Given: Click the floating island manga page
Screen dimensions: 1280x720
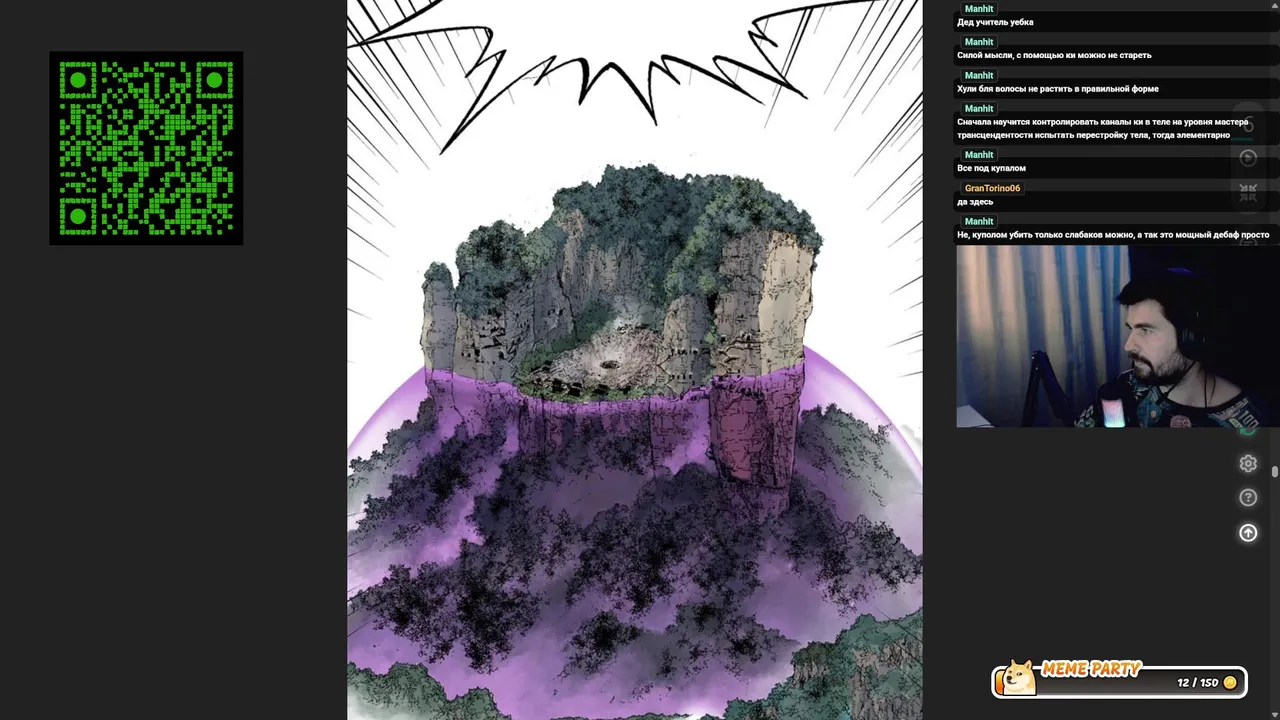Looking at the screenshot, I should (634, 360).
